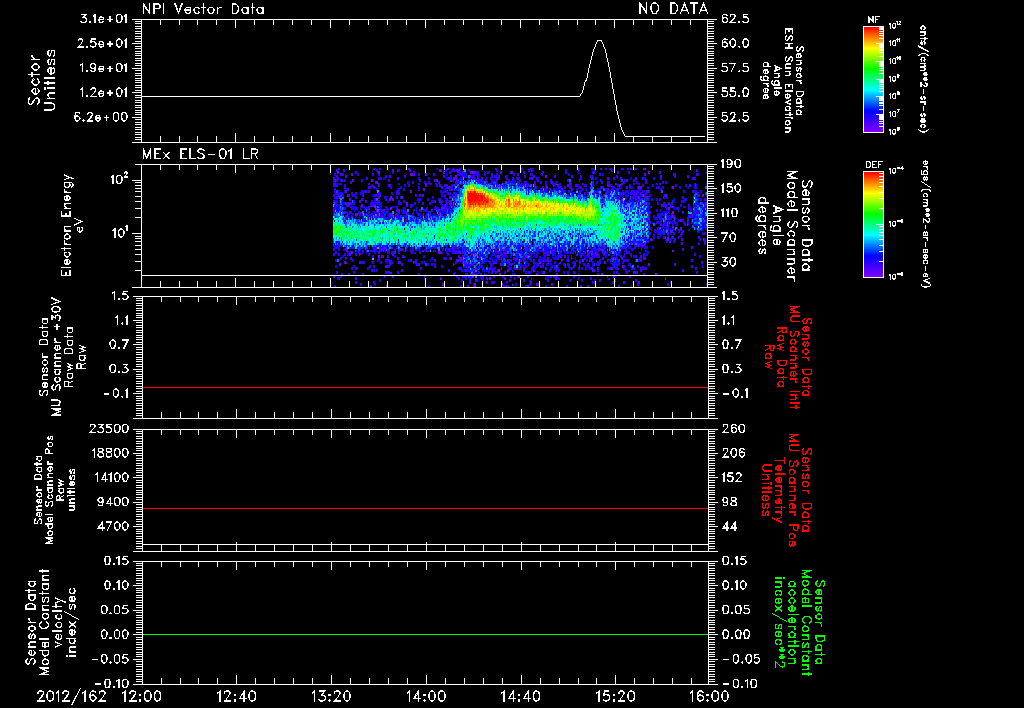Click the "2012/162" date label
This screenshot has height=708, width=1024.
tap(71, 696)
